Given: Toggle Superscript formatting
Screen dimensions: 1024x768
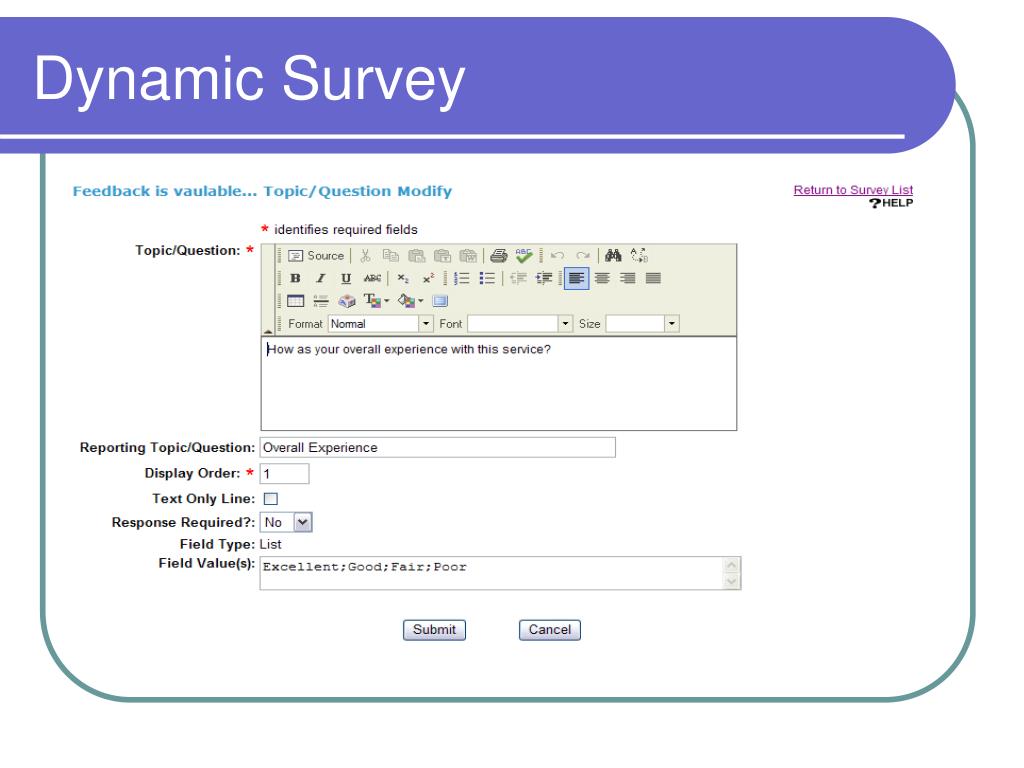Looking at the screenshot, I should point(428,278).
